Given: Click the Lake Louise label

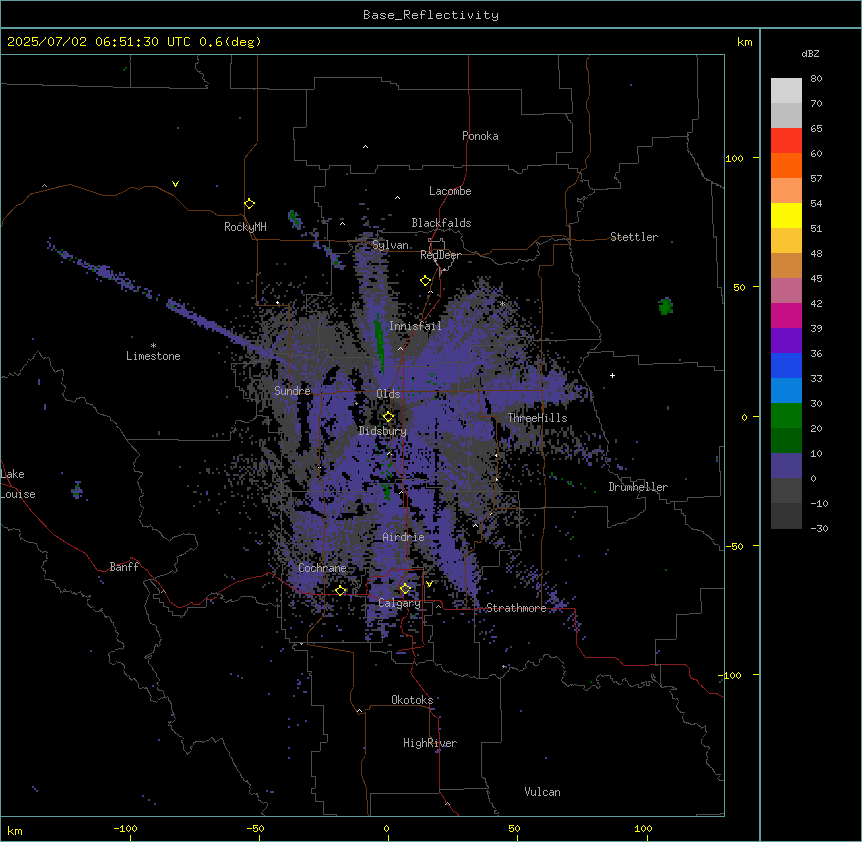Looking at the screenshot, I should (x=18, y=484).
